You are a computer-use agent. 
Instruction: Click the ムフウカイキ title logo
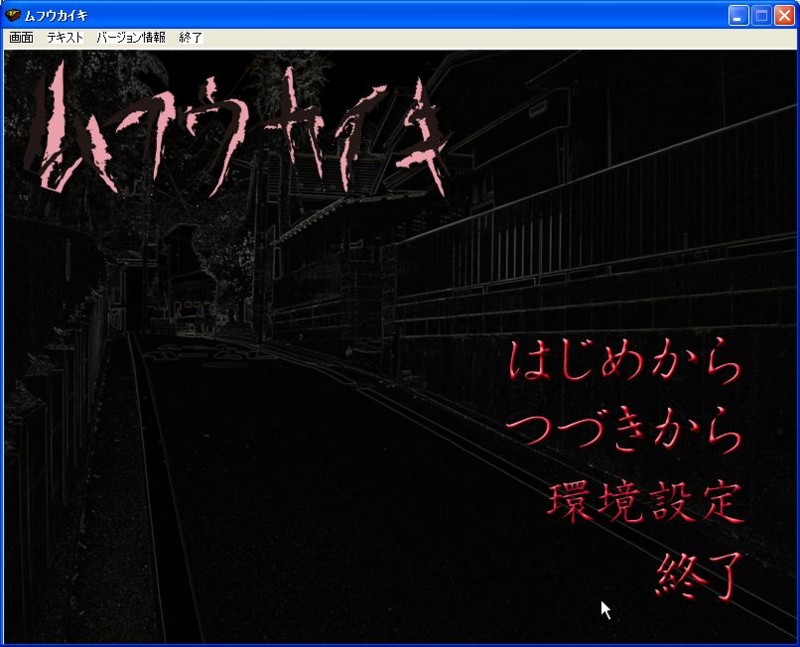[237, 130]
